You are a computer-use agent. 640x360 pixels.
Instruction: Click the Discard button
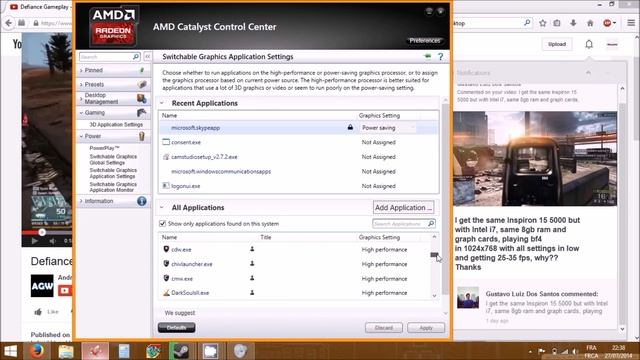[384, 327]
